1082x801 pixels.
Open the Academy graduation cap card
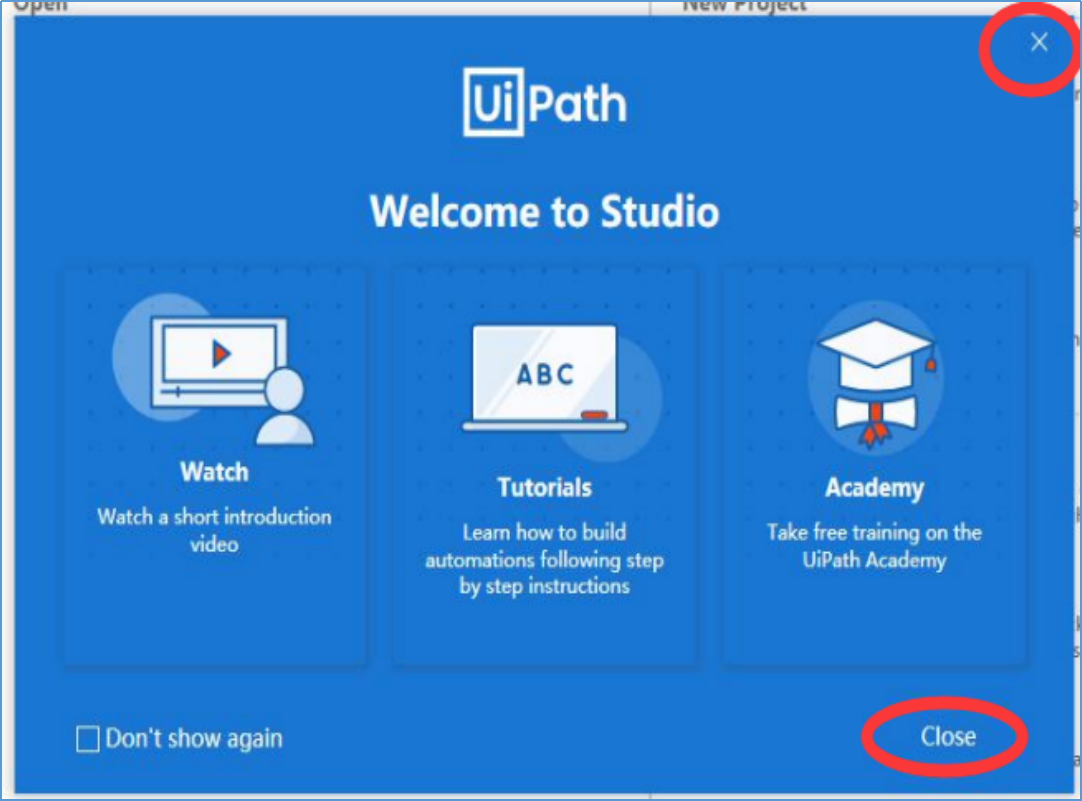pos(874,466)
